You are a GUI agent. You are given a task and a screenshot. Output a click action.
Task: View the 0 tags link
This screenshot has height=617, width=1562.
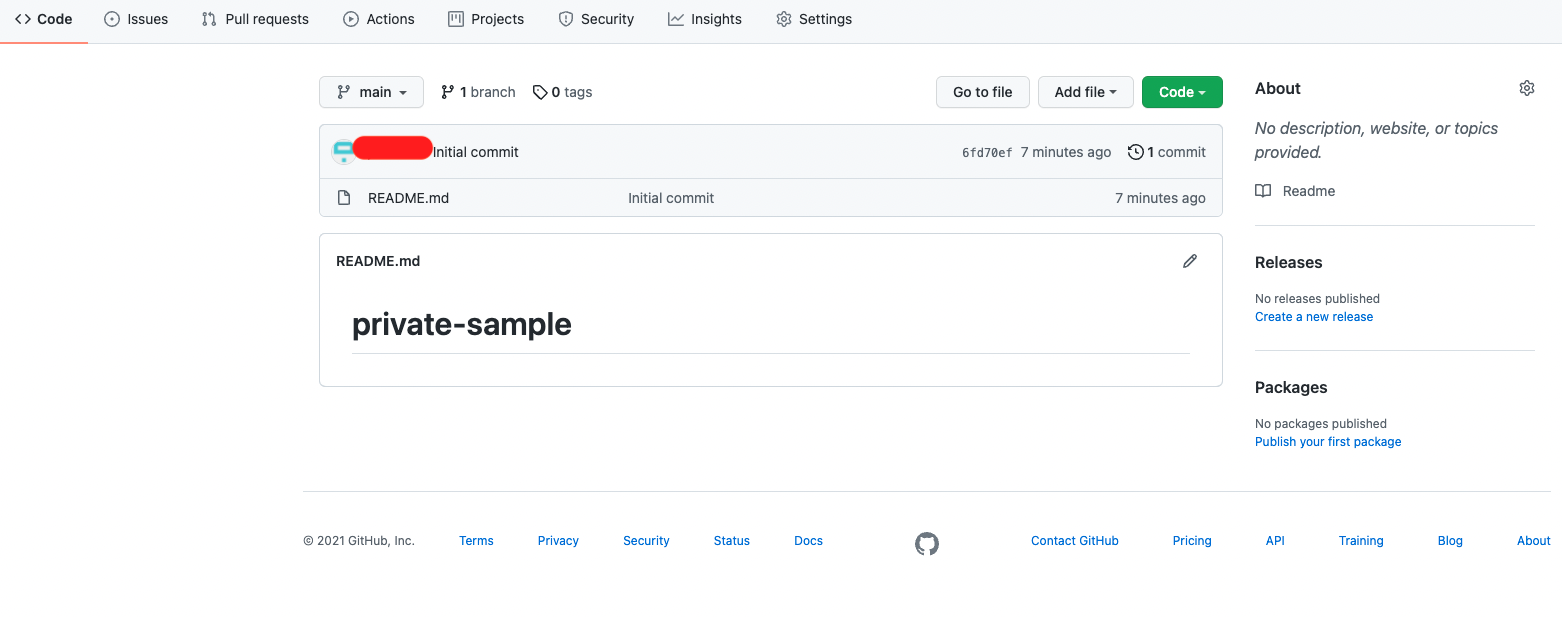(562, 92)
